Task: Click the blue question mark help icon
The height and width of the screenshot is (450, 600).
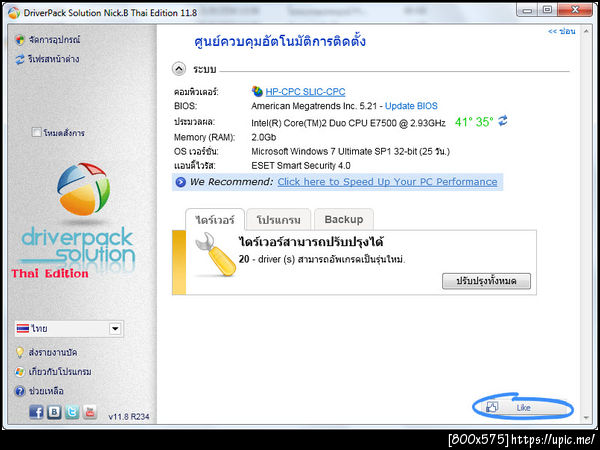Action: click(20, 391)
